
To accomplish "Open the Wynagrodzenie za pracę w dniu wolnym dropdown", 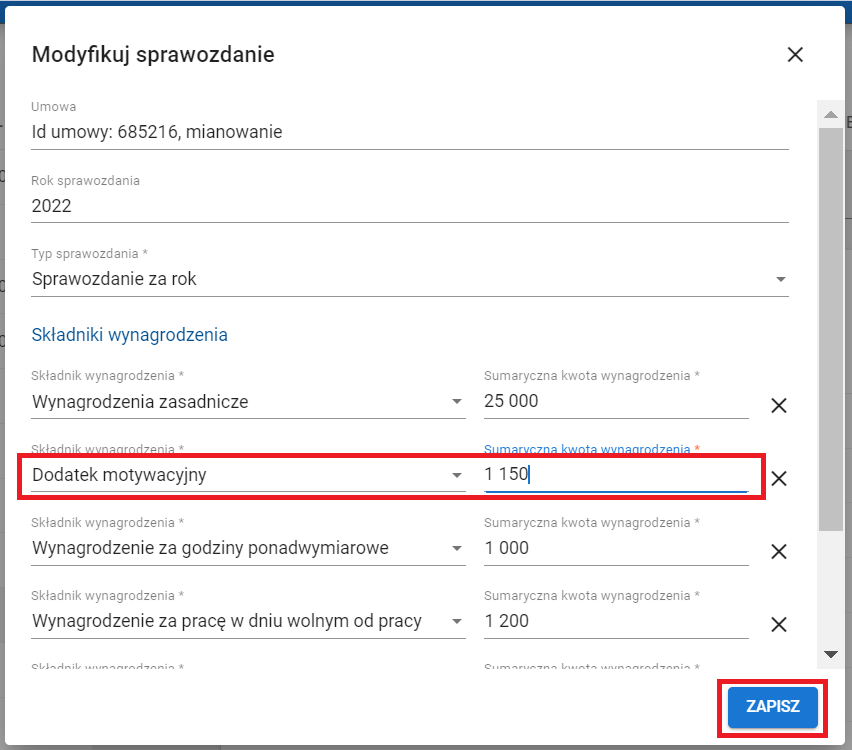I will [457, 621].
